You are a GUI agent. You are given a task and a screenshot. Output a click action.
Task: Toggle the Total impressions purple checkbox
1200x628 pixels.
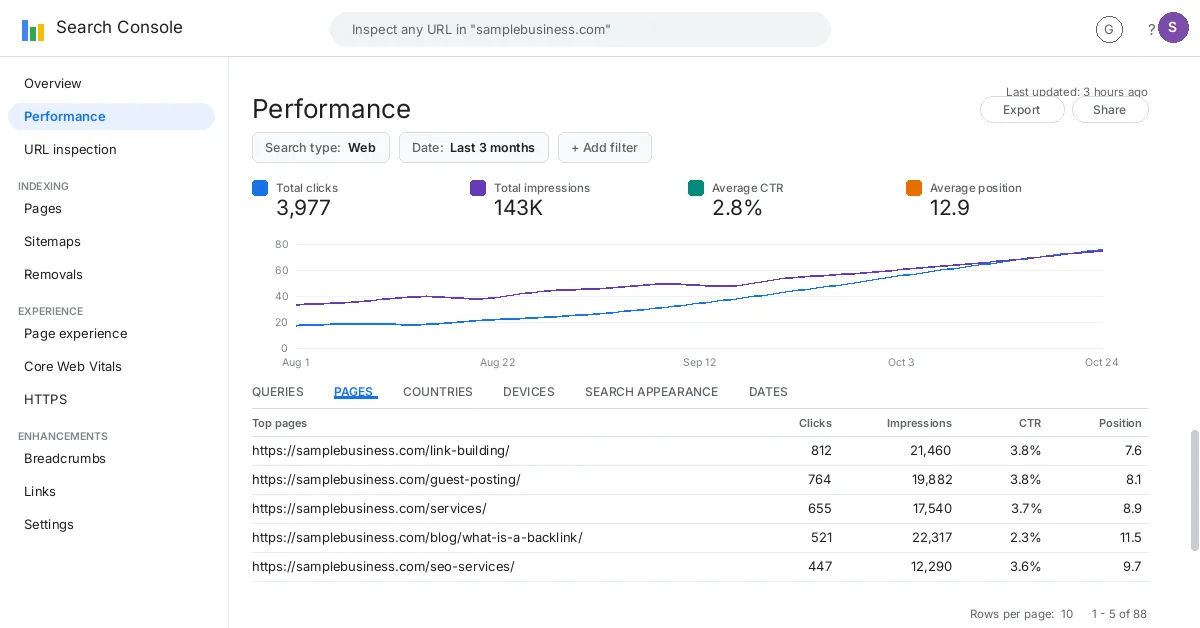[x=478, y=188]
